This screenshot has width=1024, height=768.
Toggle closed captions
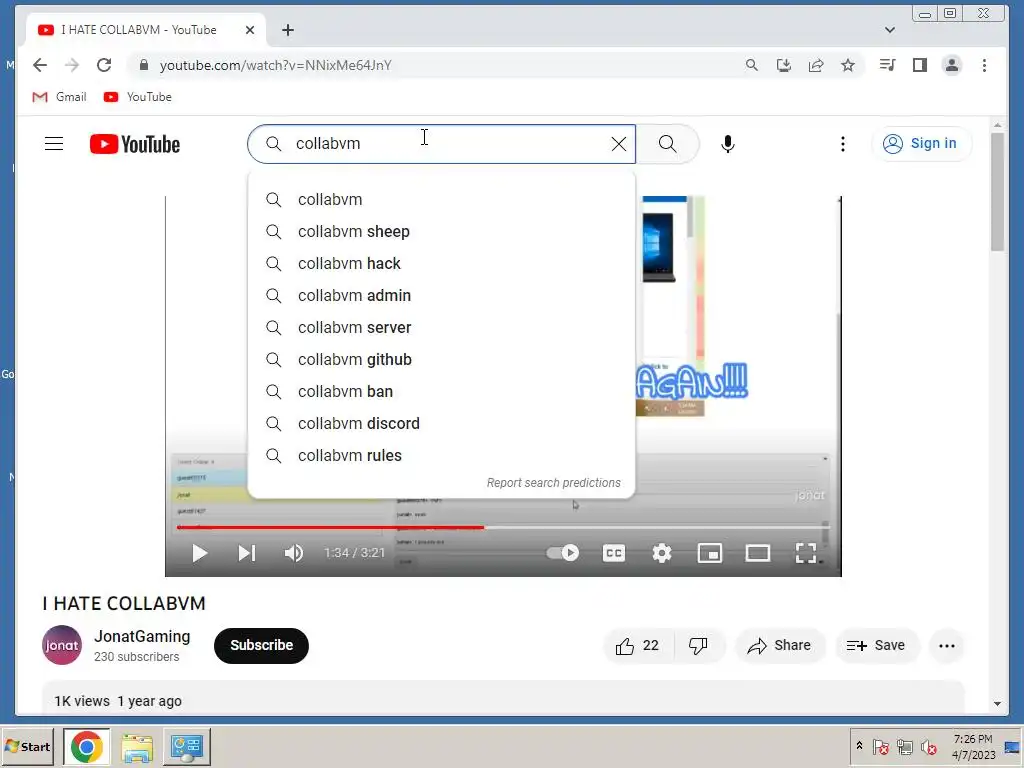point(613,553)
